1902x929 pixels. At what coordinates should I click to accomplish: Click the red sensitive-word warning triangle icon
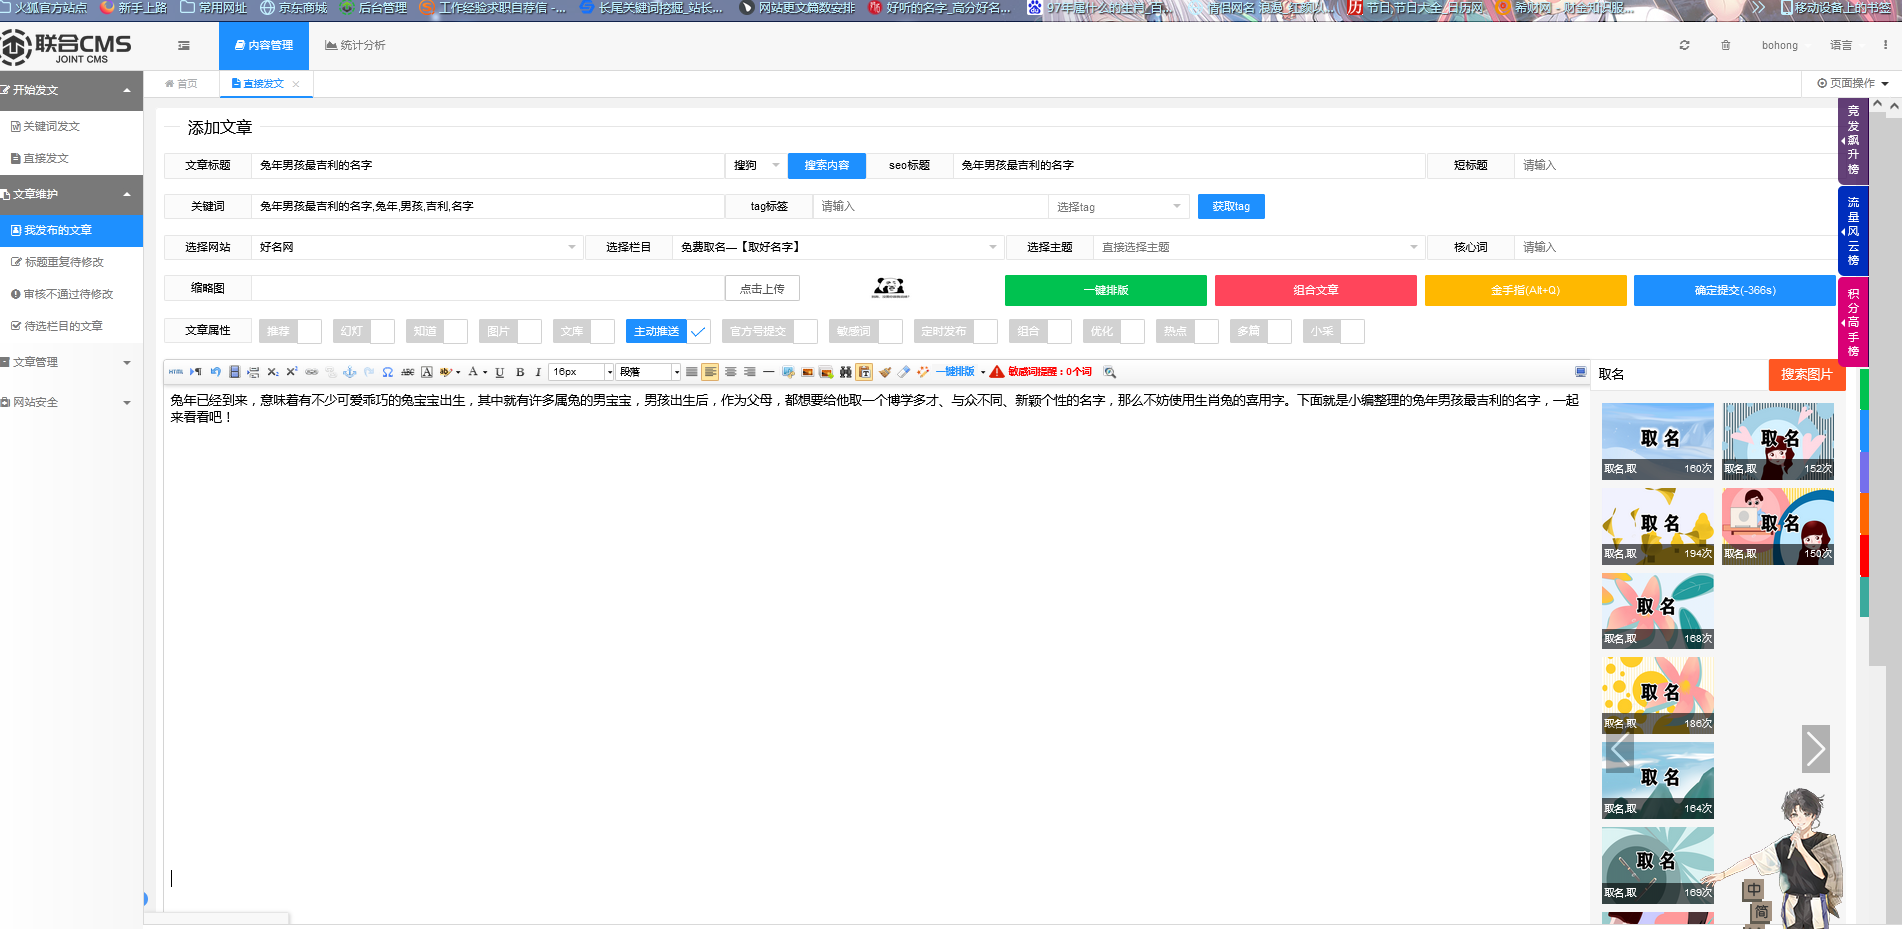pos(997,372)
